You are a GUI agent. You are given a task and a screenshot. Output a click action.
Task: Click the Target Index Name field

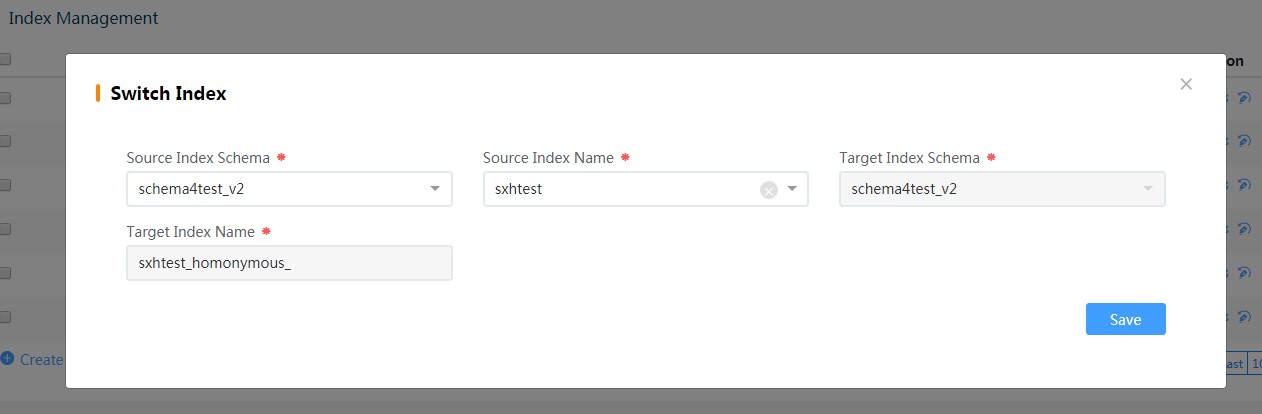pos(289,263)
